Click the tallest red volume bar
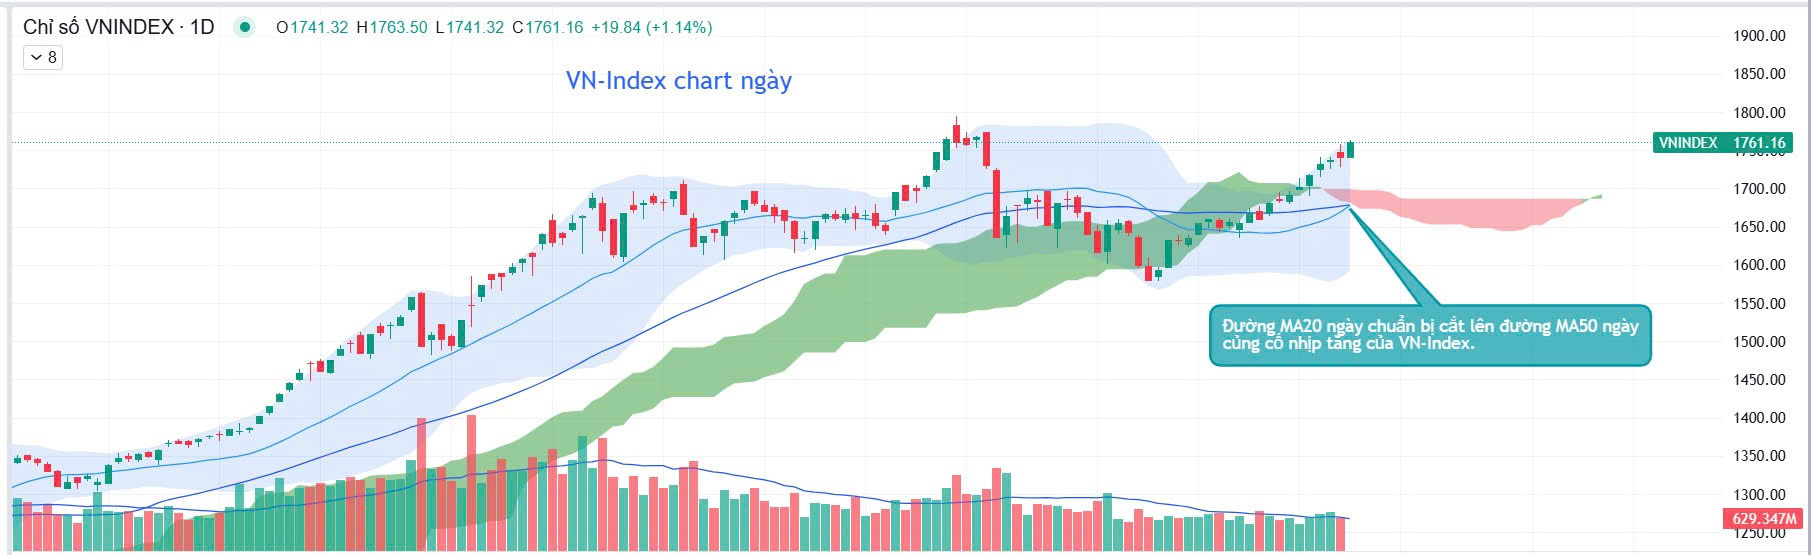 (x=471, y=480)
